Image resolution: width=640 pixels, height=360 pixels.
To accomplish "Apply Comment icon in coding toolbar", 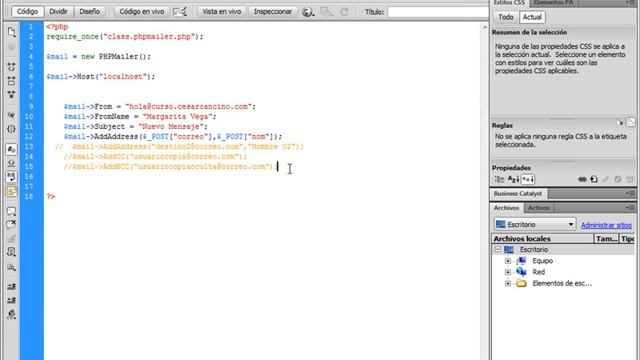I will (11, 211).
